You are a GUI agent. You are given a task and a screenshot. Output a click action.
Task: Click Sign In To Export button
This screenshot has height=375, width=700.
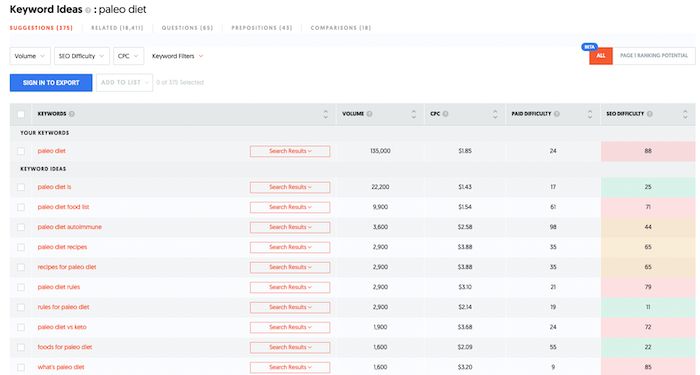coord(51,83)
